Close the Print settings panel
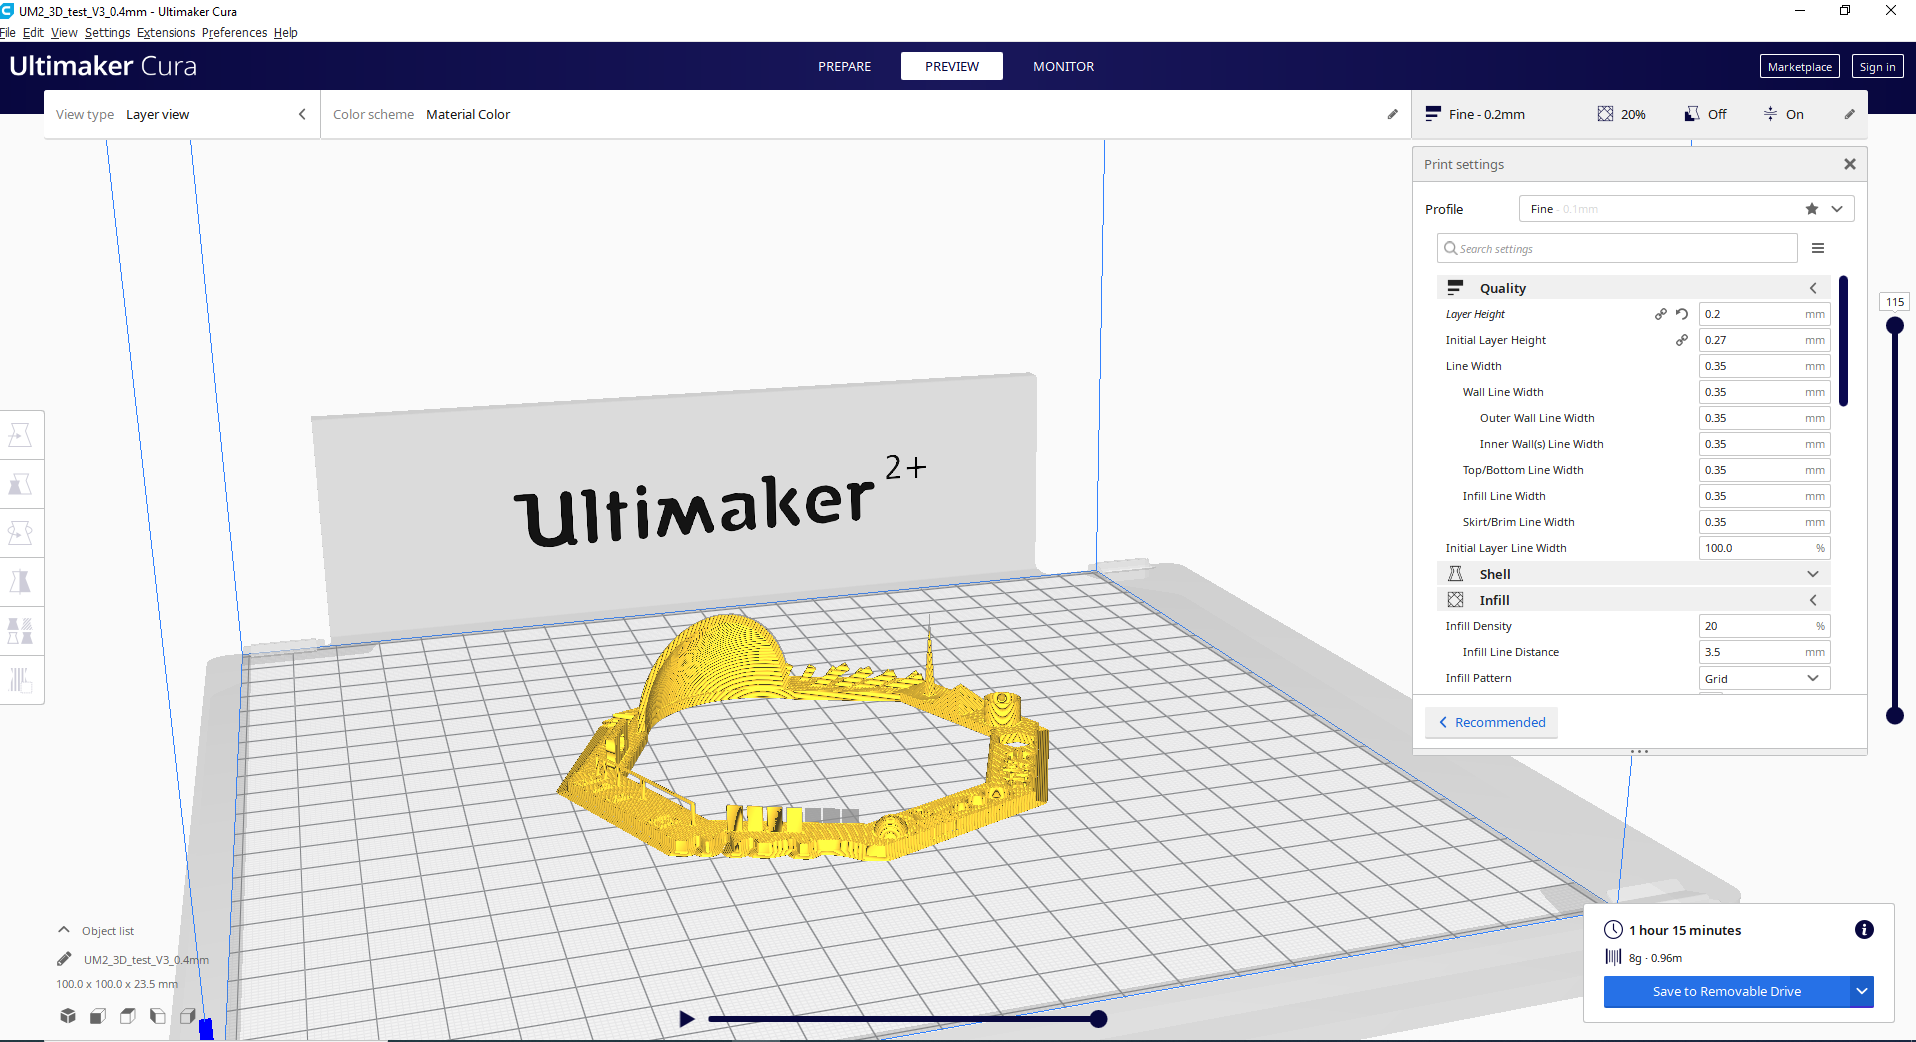Viewport: 1916px width, 1042px height. point(1850,164)
